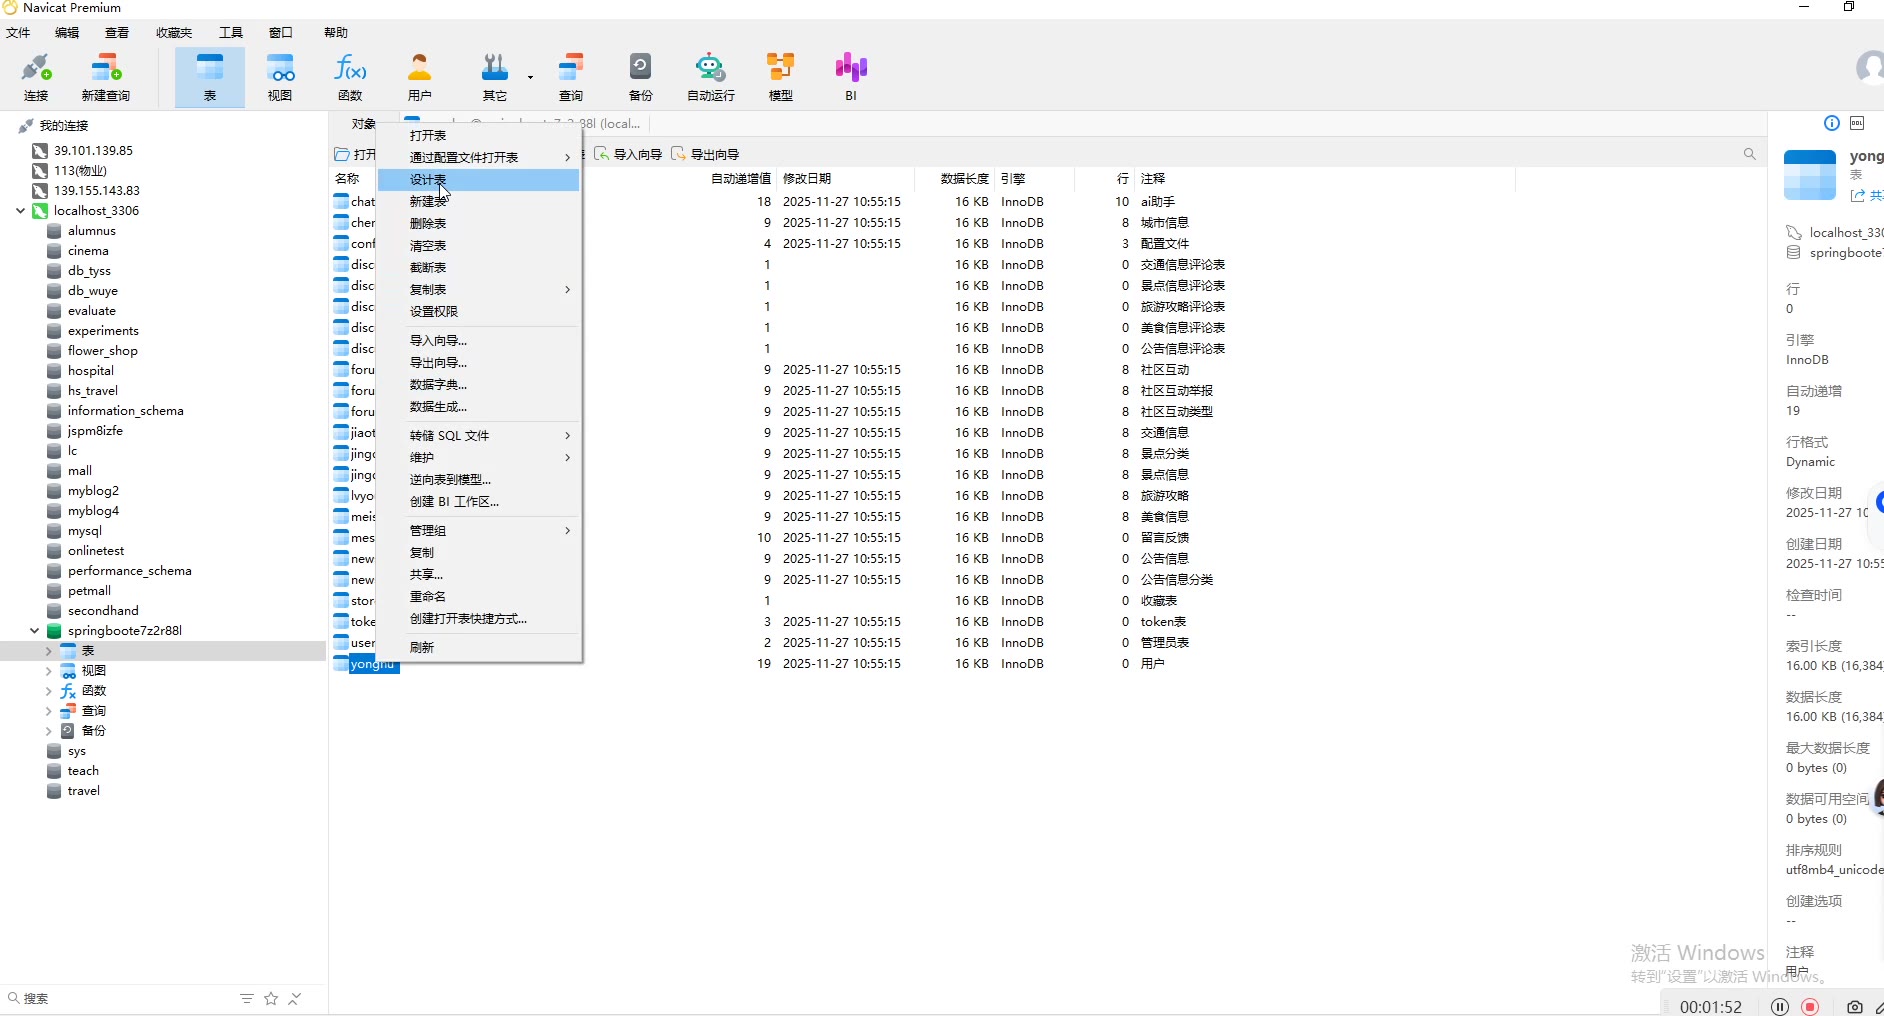The height and width of the screenshot is (1016, 1884).
Task: Open the 备份 backup toolbar icon
Action: [641, 77]
